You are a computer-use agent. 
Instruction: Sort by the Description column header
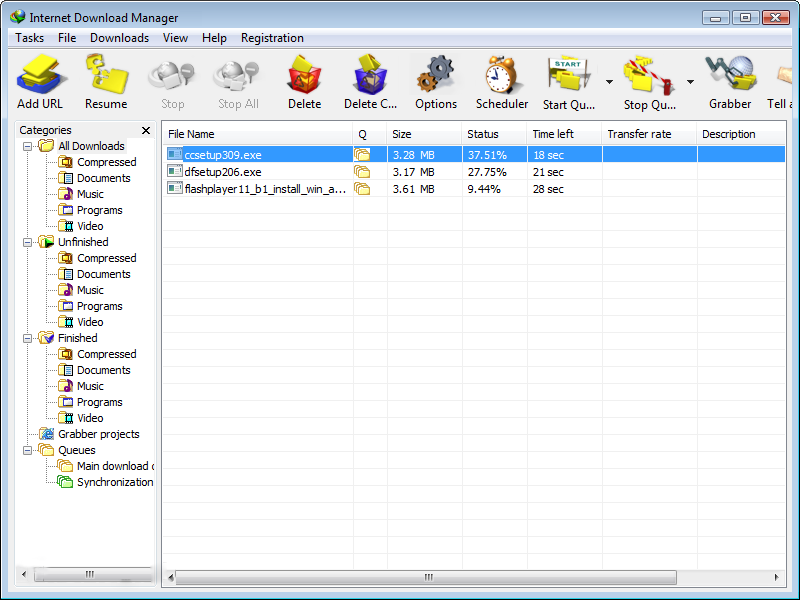[741, 134]
